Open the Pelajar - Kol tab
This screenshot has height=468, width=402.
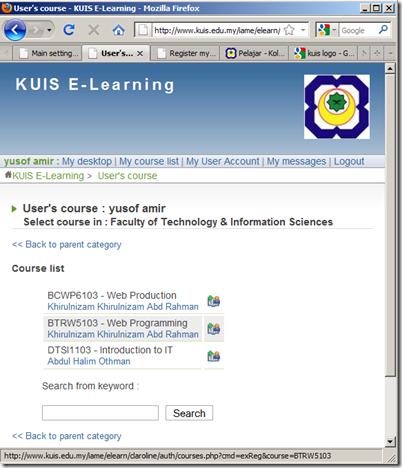tap(255, 53)
